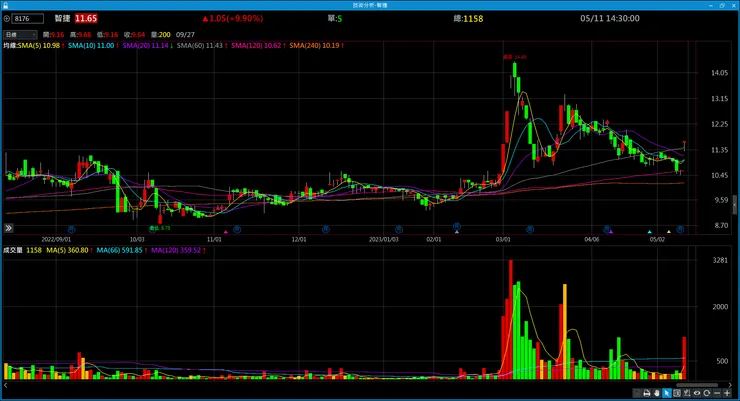Click the 均線 moving average label
Viewport: 740px width, 401px height.
coord(10,46)
